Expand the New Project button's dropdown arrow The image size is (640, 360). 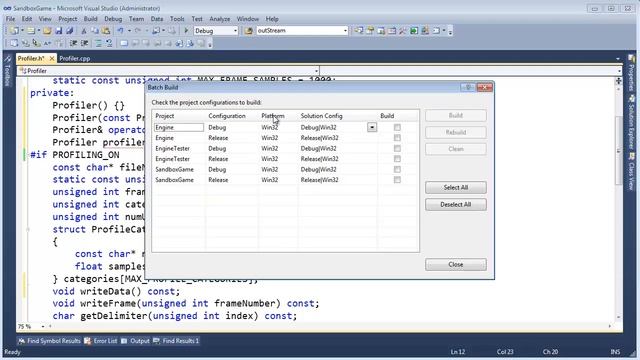[22, 31]
